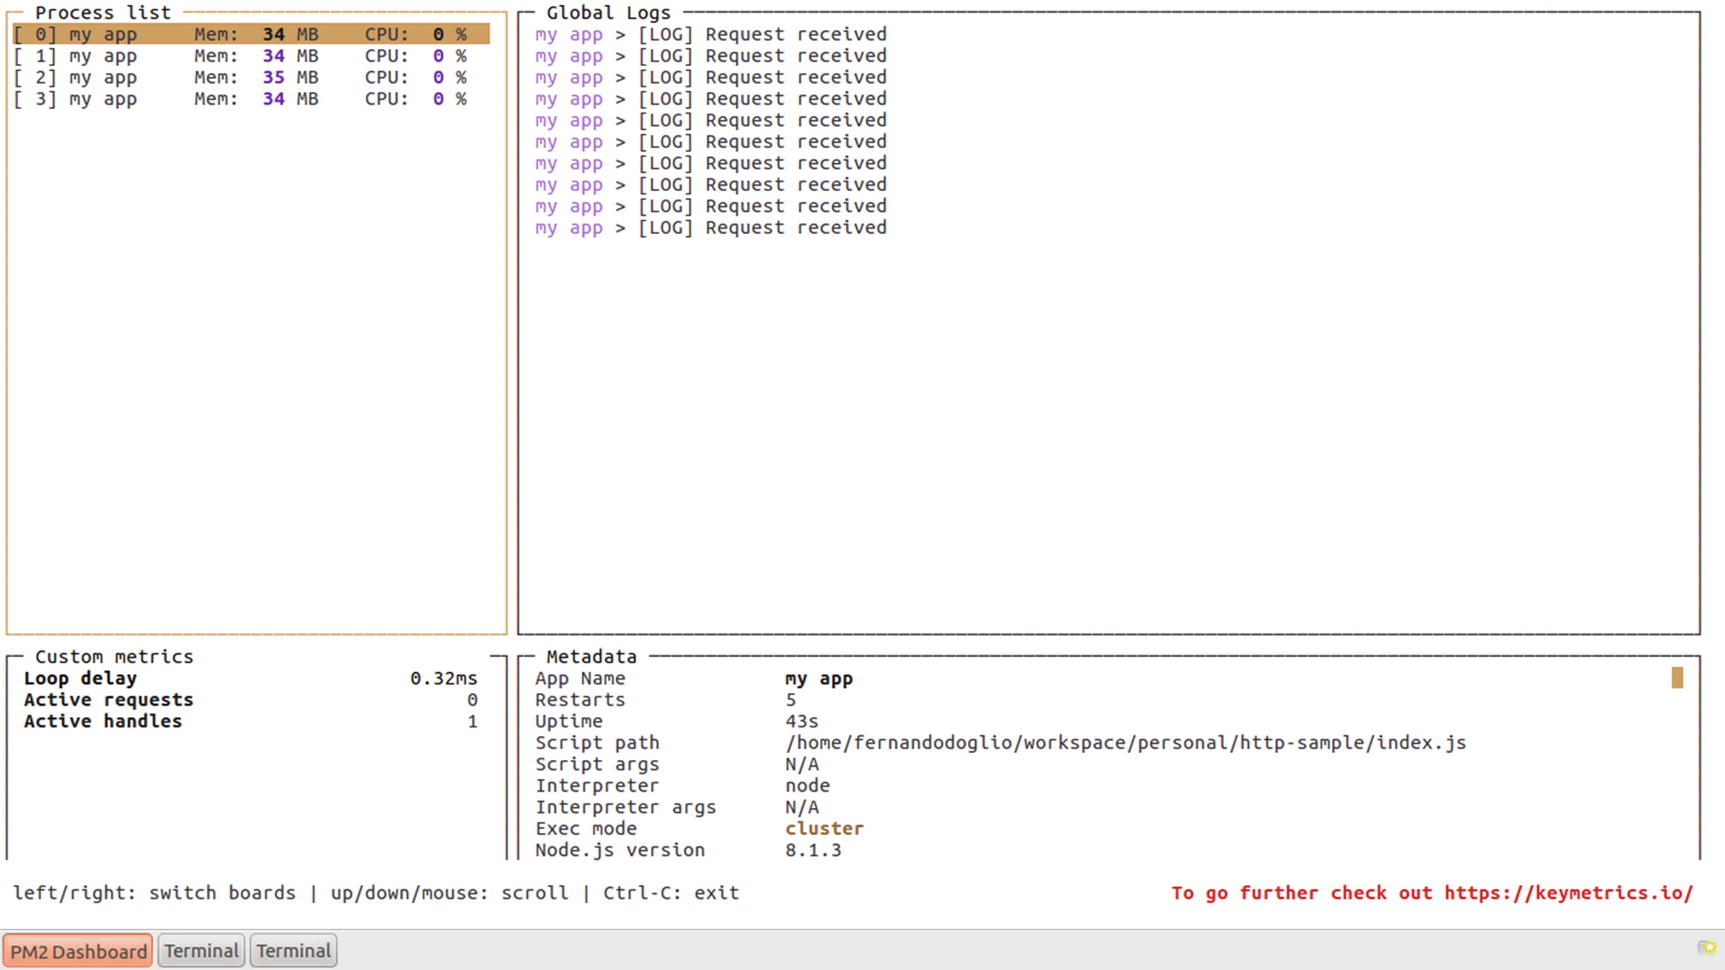Open the second Terminal tab
The width and height of the screenshot is (1725, 970).
(293, 951)
